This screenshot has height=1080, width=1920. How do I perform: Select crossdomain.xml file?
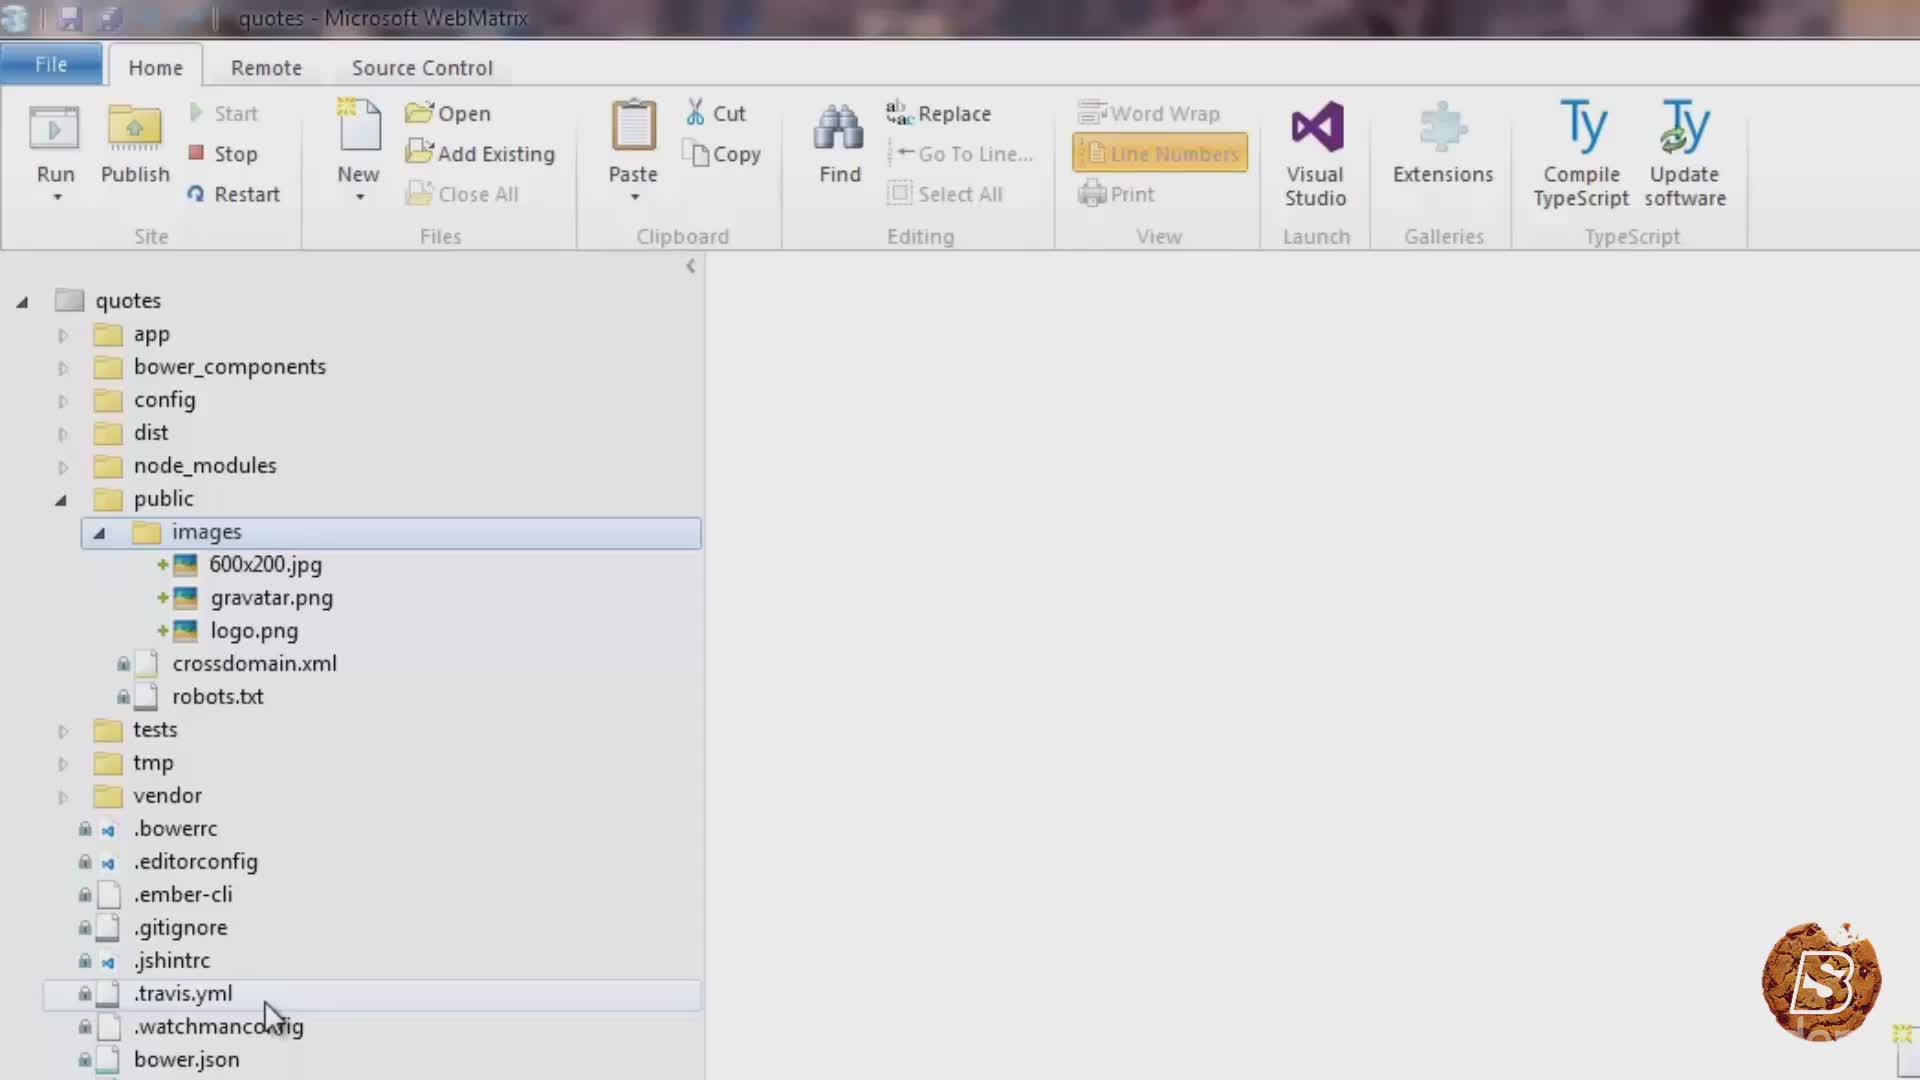[x=254, y=664]
